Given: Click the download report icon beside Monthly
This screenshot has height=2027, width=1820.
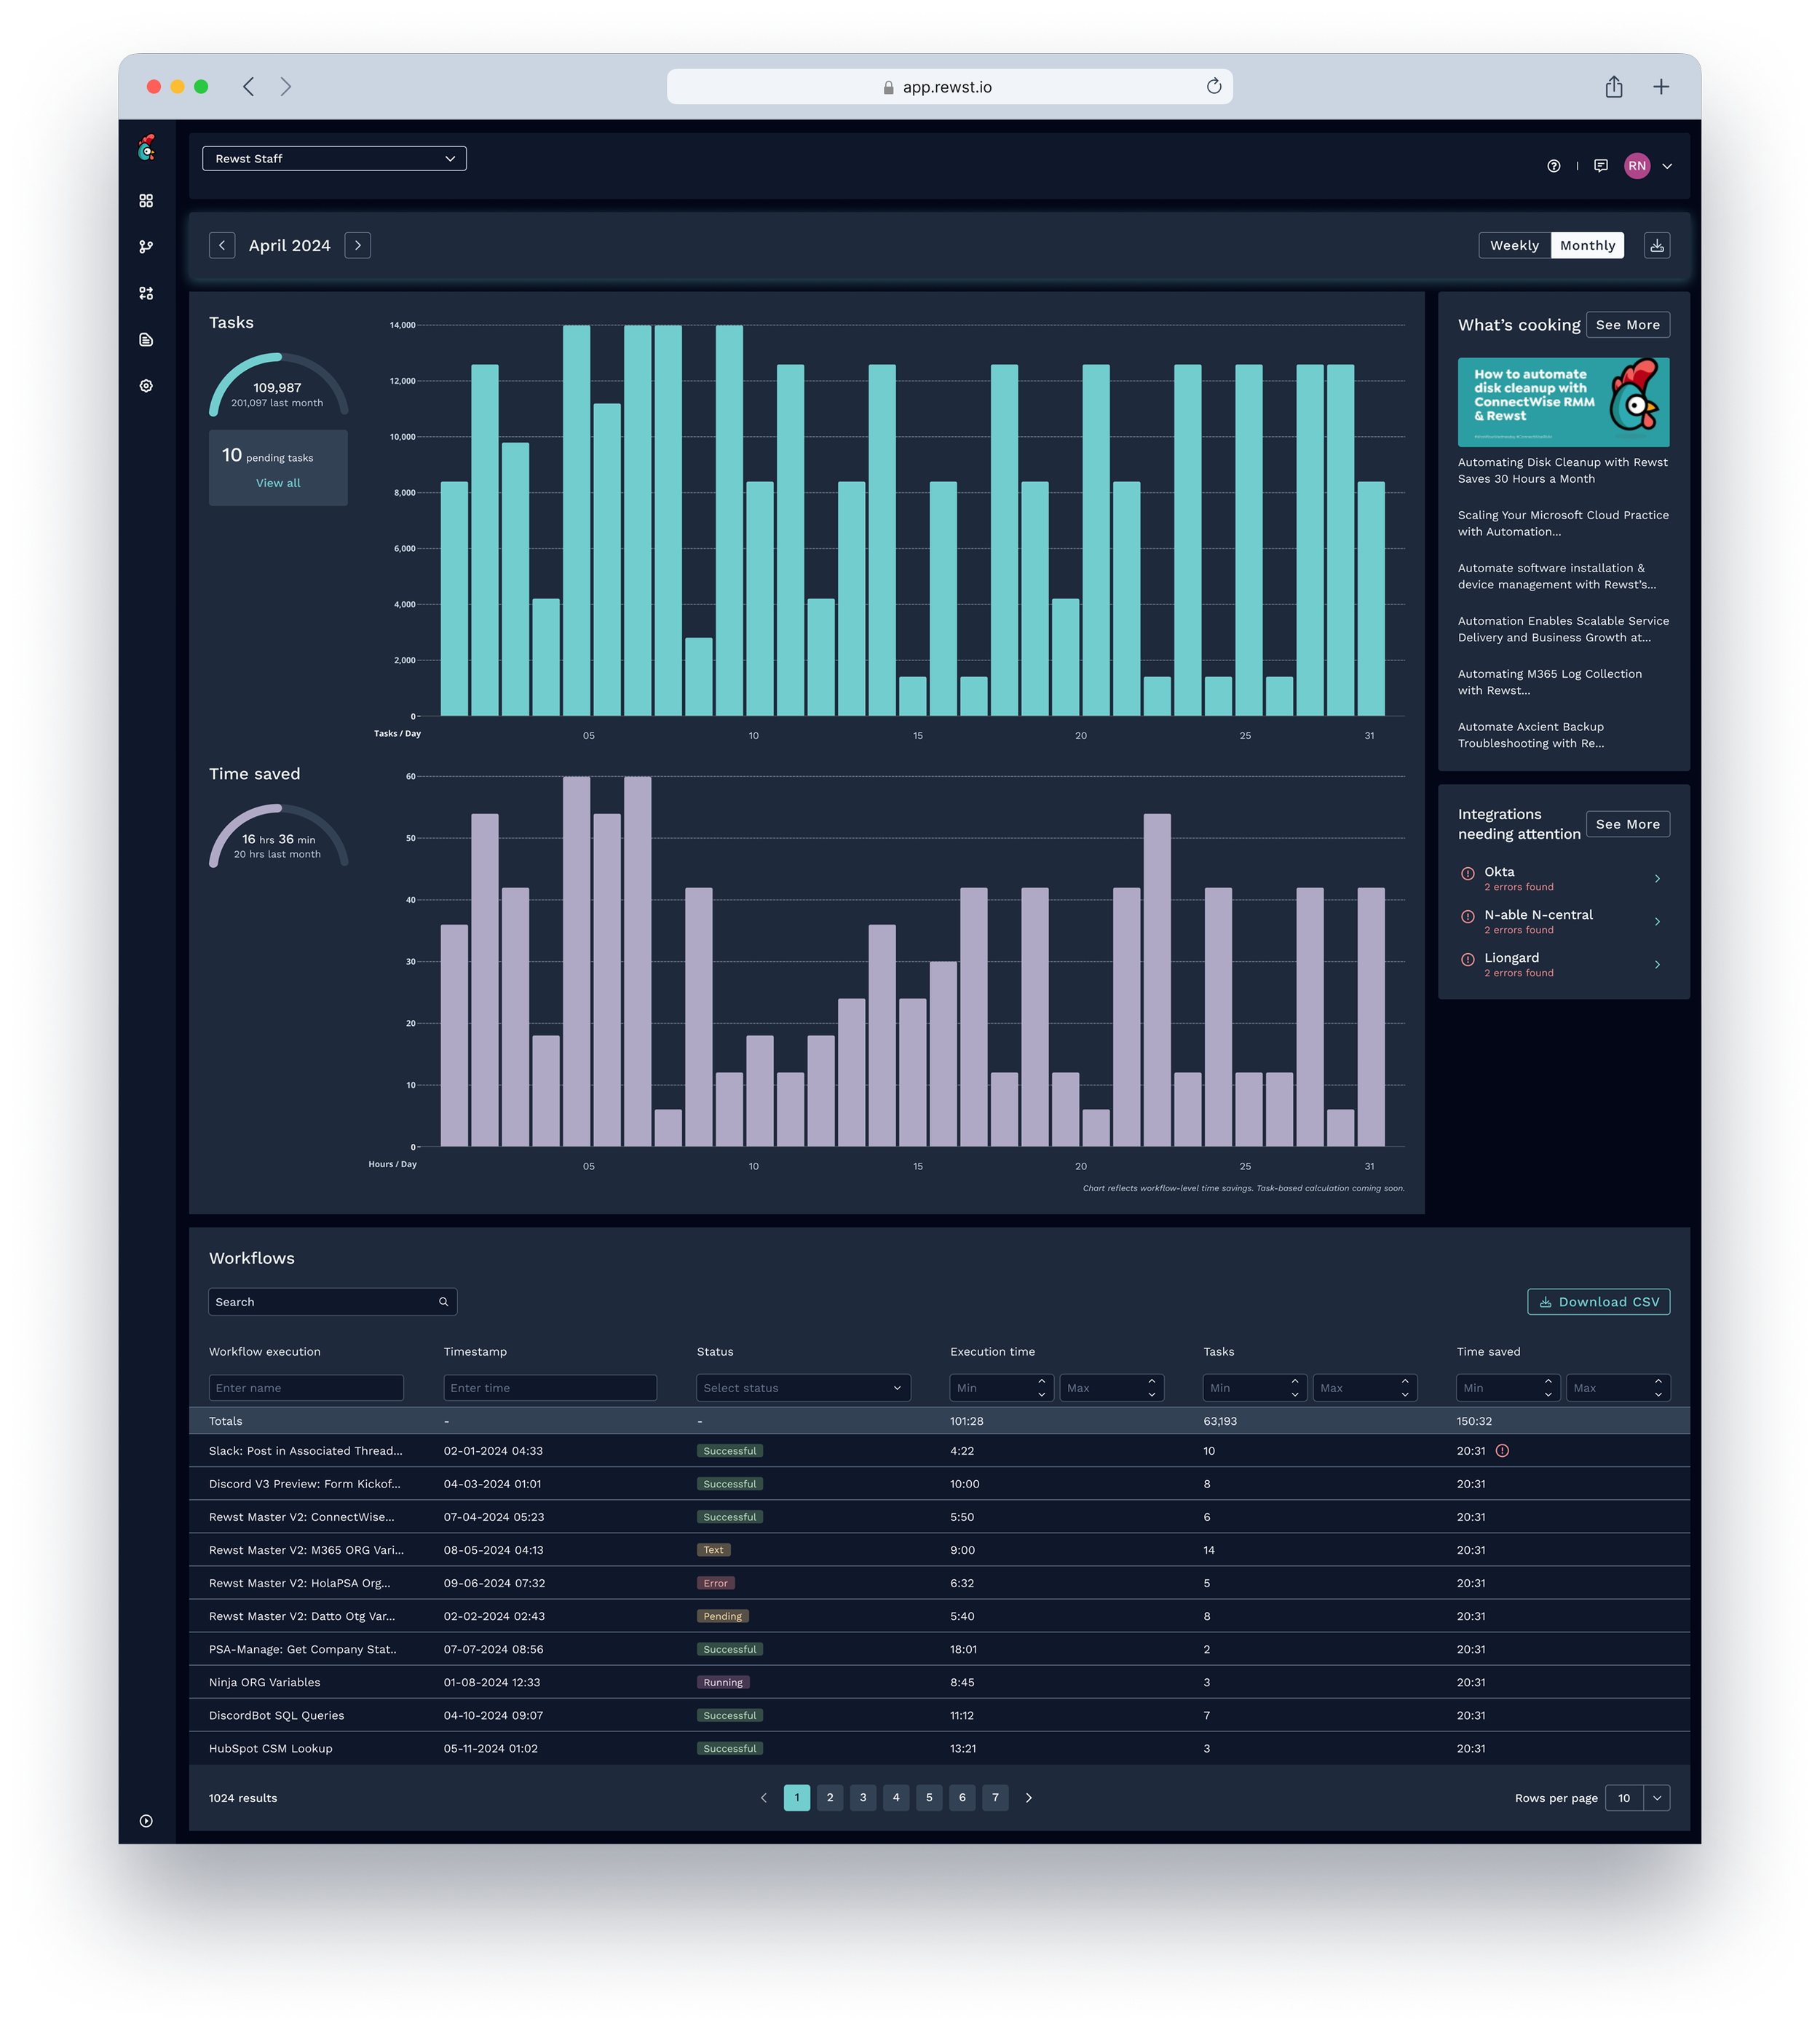Looking at the screenshot, I should (x=1656, y=245).
